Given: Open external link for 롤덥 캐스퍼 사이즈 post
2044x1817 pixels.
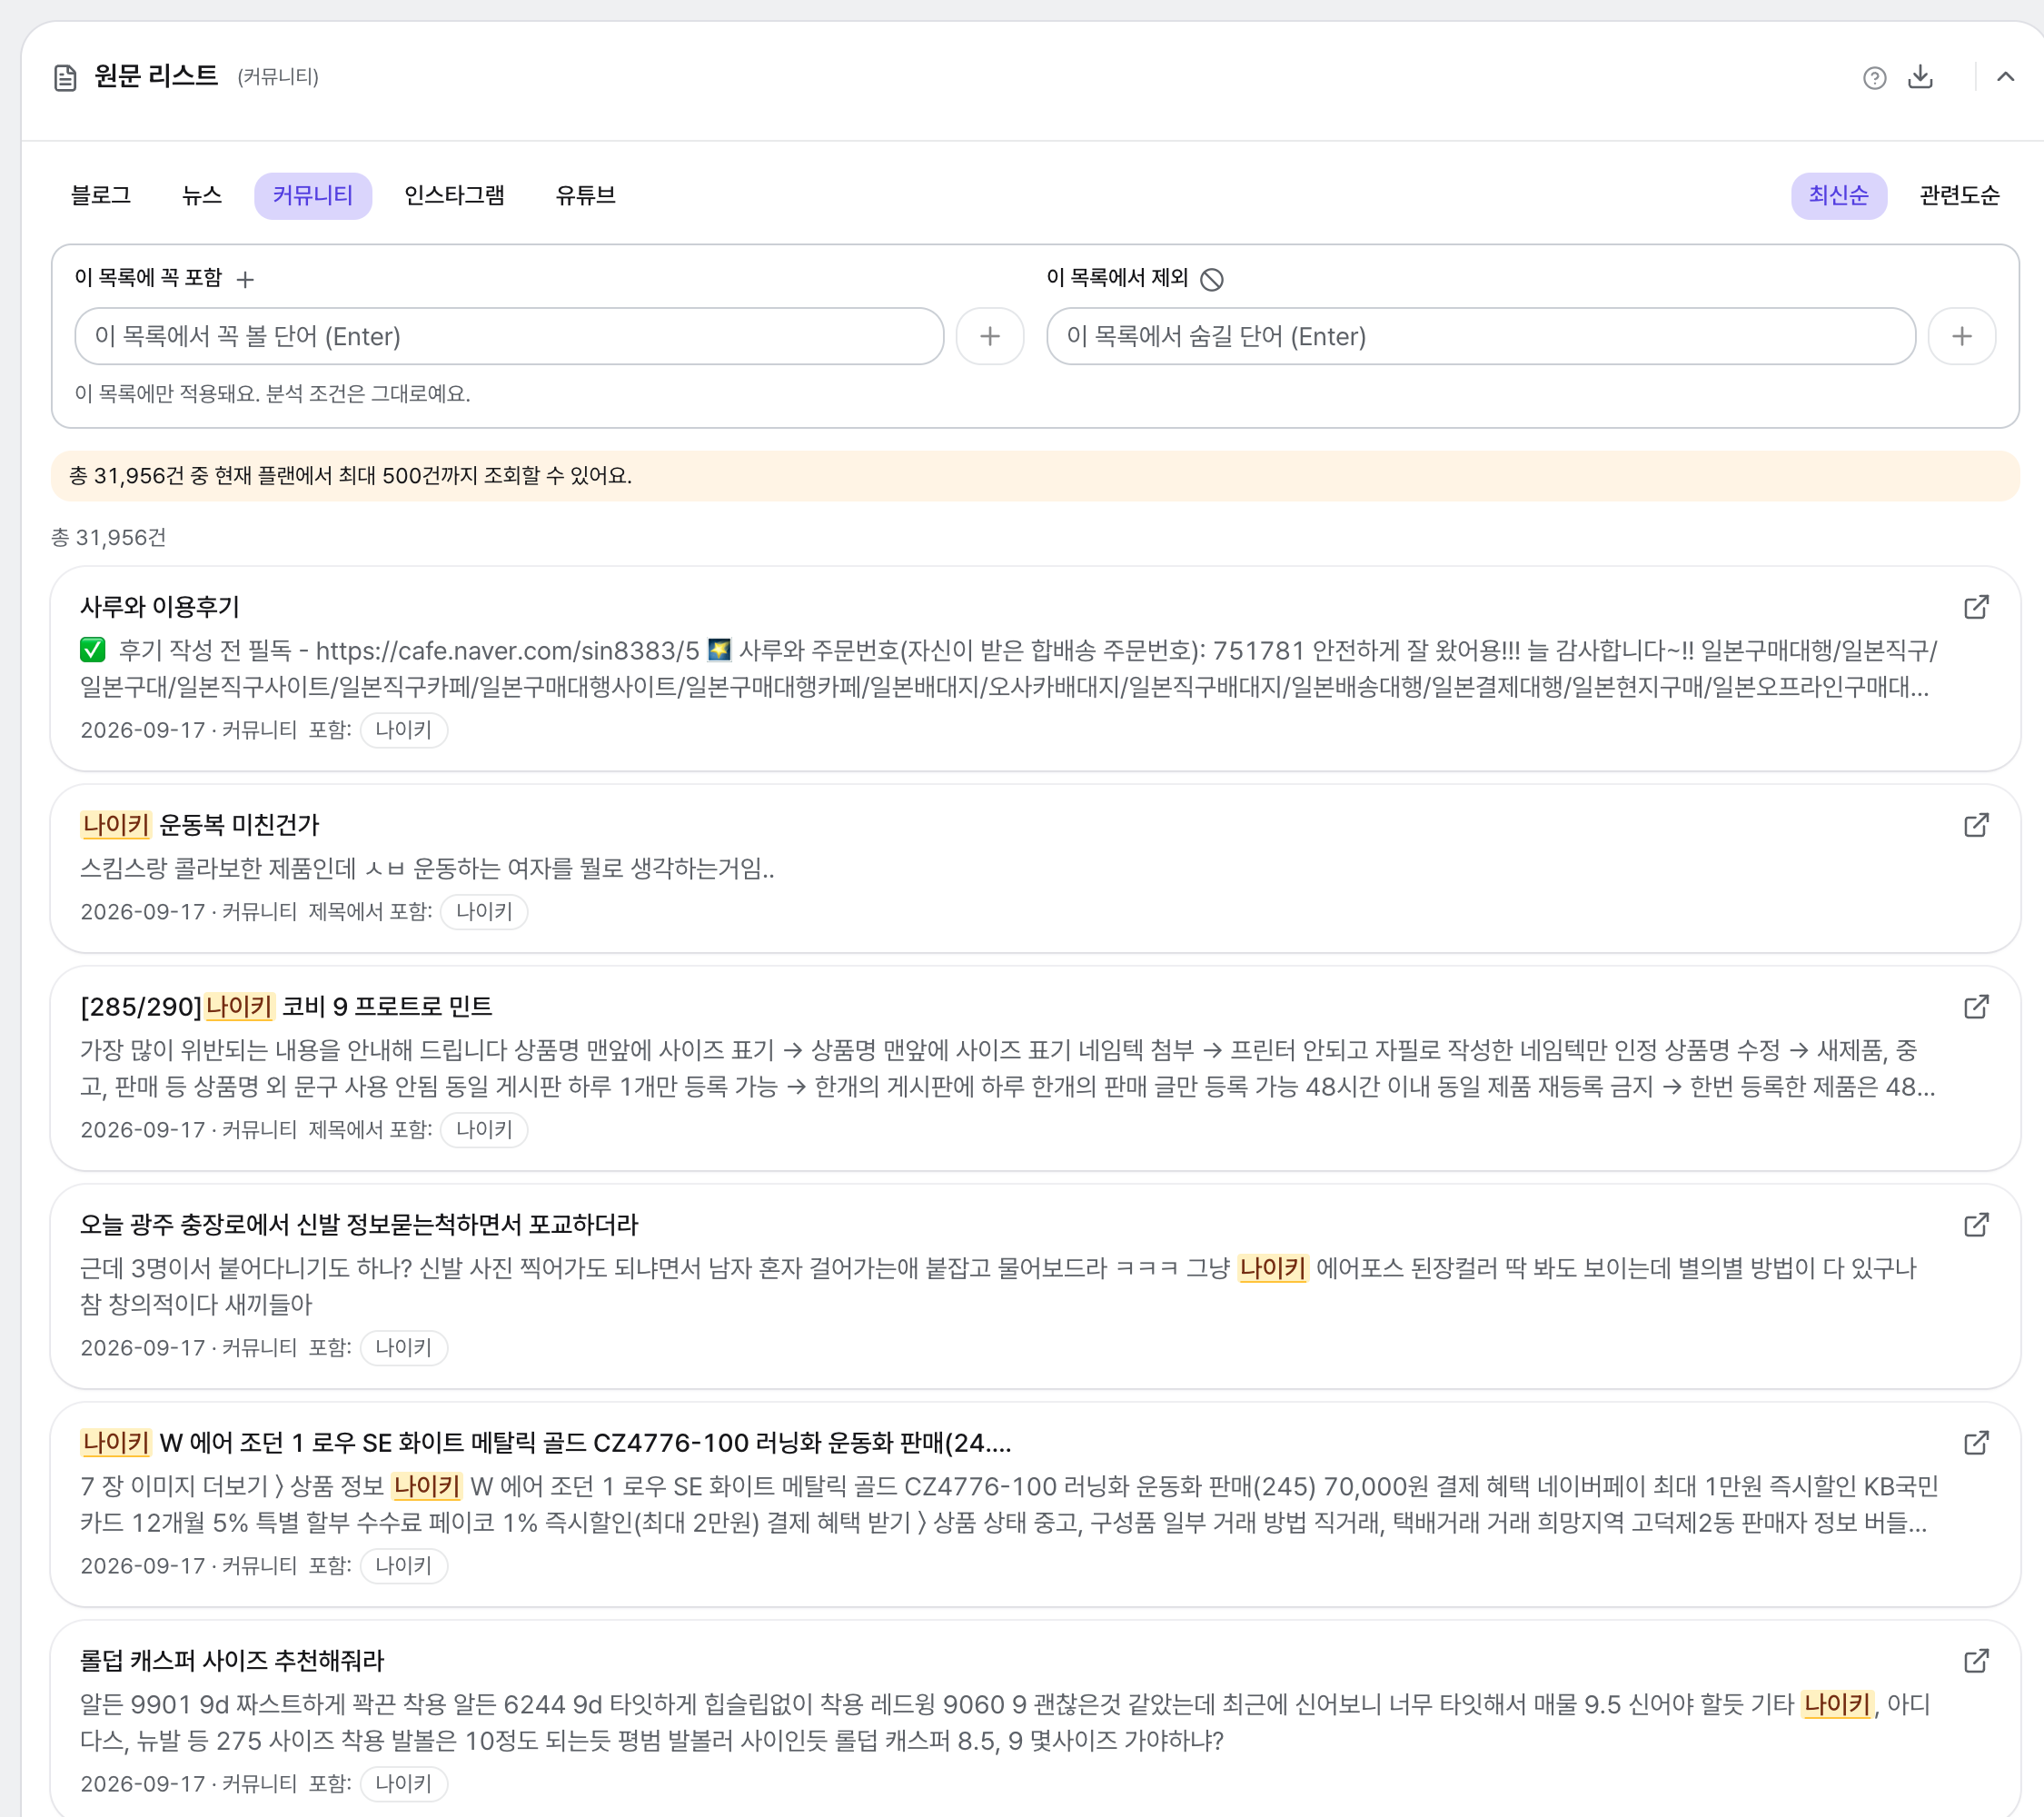Looking at the screenshot, I should pos(1976,1661).
